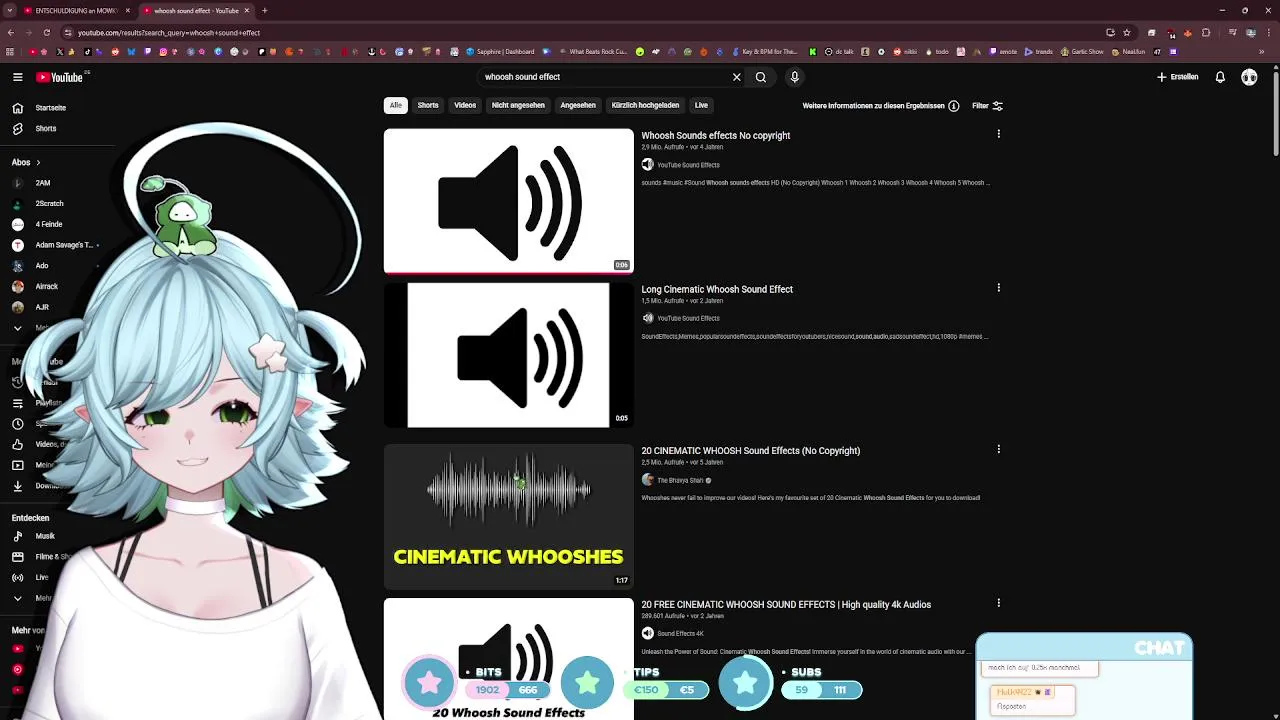The image size is (1280, 720).
Task: Go to Startseite in sidebar
Action: click(x=40, y=108)
